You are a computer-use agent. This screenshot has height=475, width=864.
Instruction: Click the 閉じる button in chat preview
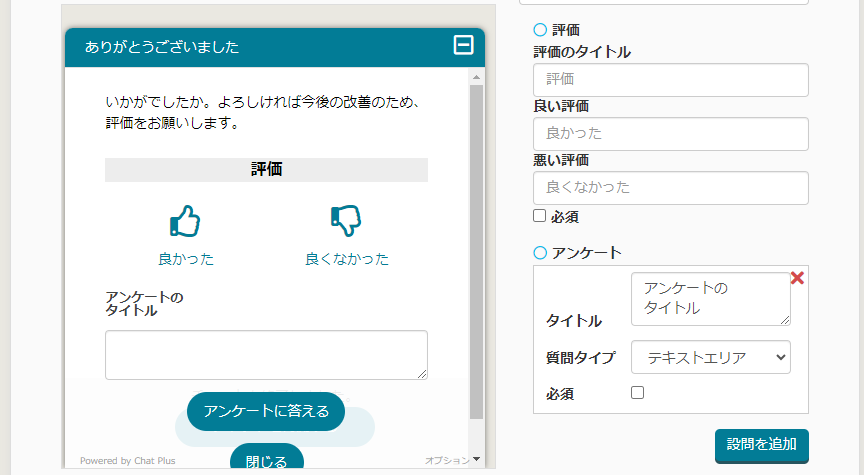coord(266,460)
